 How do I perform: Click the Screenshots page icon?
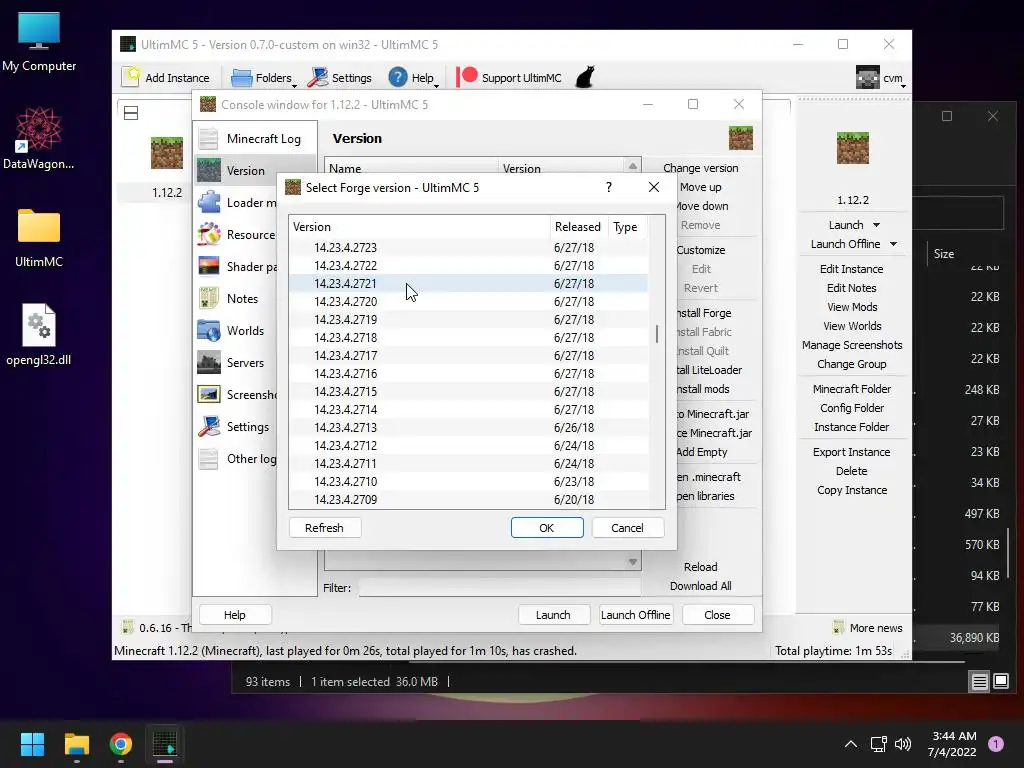[x=209, y=394]
